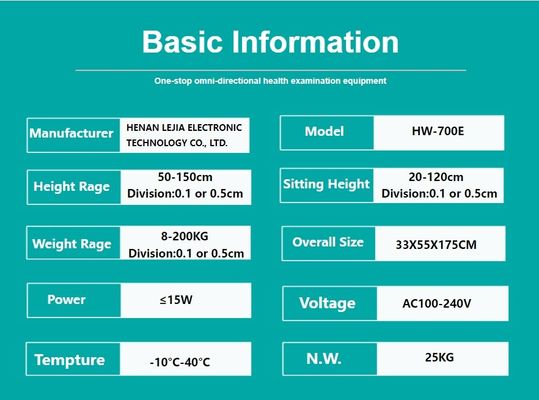
Task: Select the 'N.W.' label cell
Action: [x=330, y=359]
